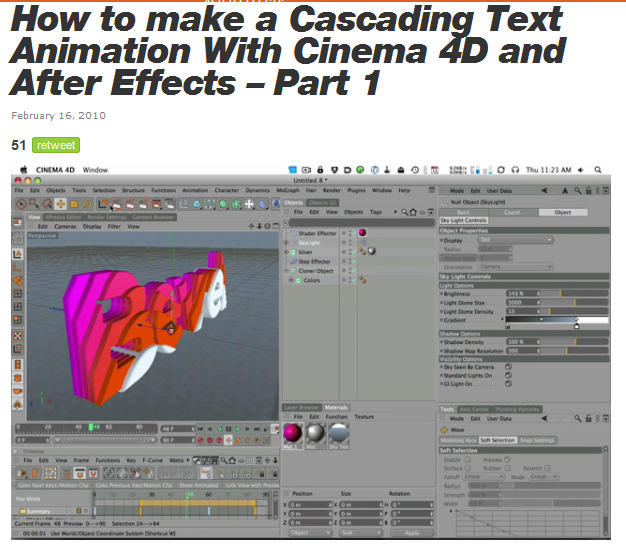Viewport: 626px width, 548px height.
Task: Click the green play forward button
Action: (x=238, y=429)
